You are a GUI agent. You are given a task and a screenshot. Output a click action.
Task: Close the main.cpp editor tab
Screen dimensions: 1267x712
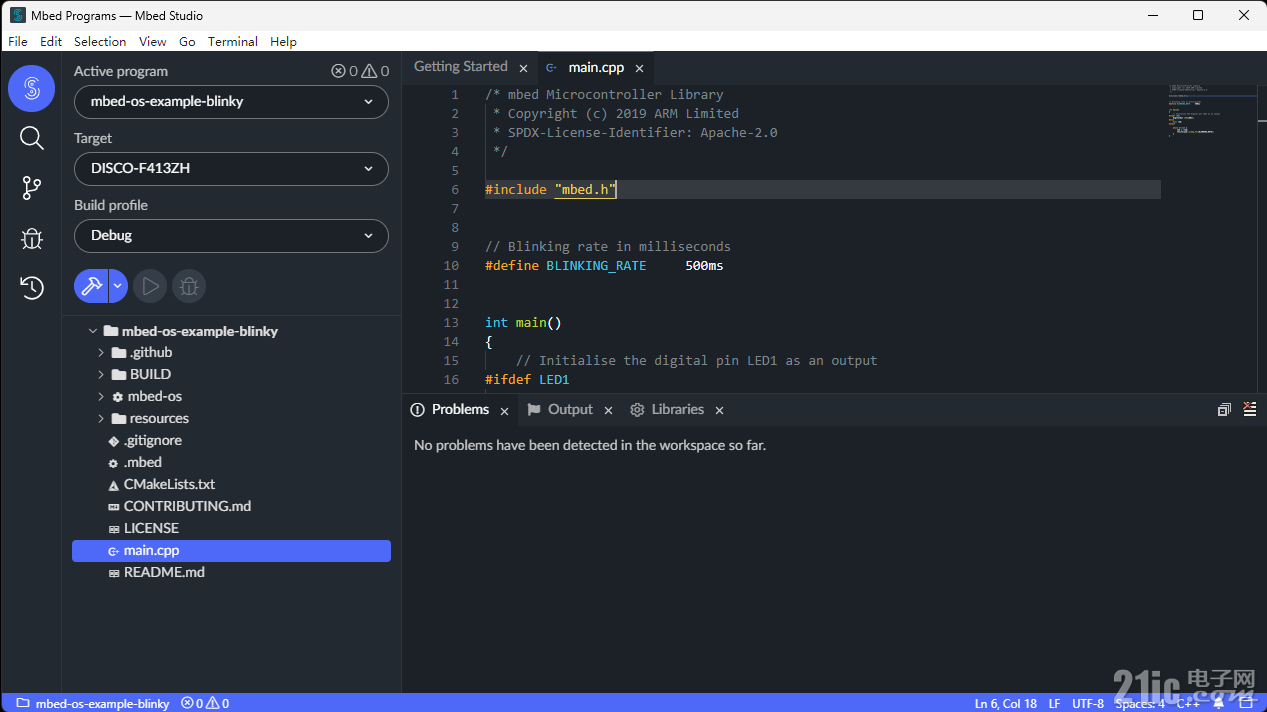click(640, 68)
